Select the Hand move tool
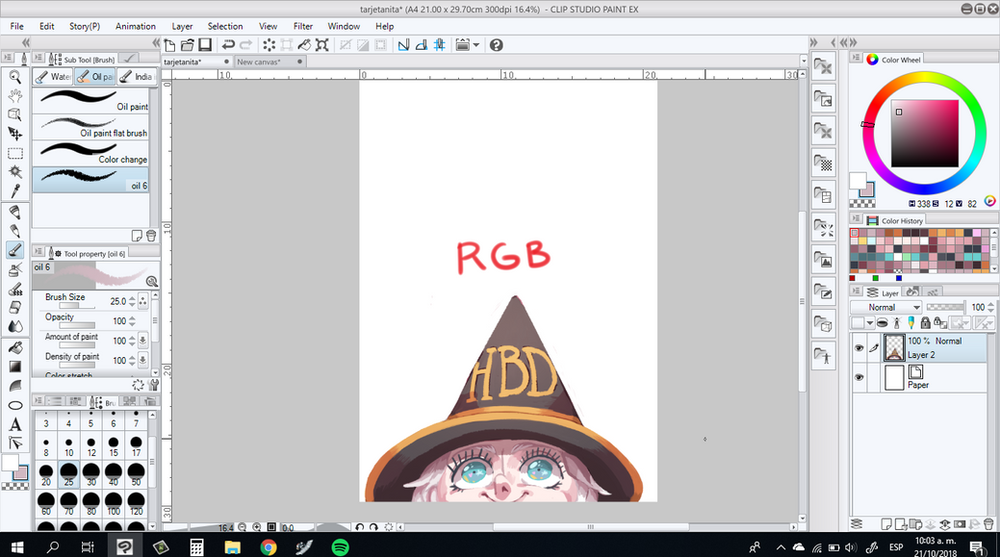The image size is (1000, 557). pos(15,96)
